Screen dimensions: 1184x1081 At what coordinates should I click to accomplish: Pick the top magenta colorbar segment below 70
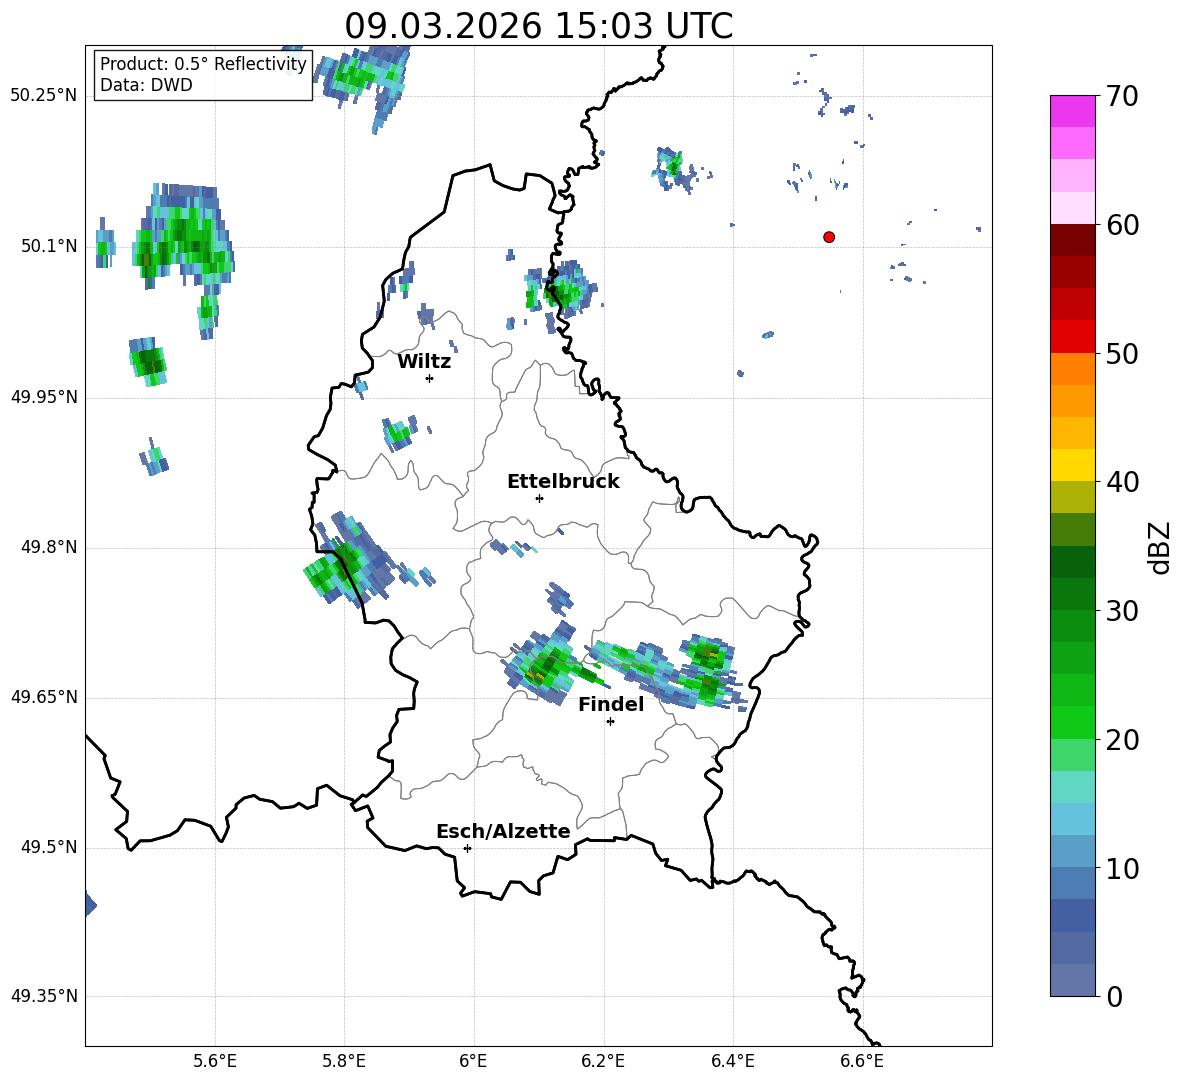point(1072,111)
